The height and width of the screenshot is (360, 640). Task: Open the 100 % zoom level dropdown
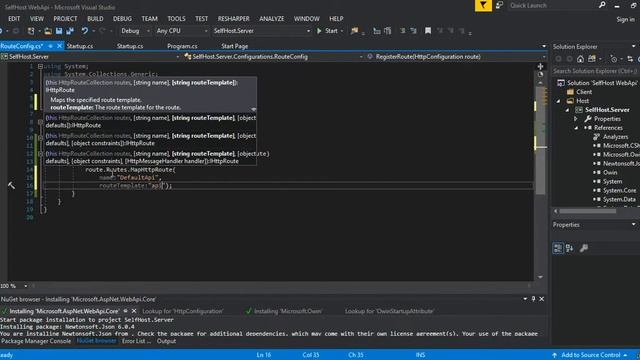26,286
